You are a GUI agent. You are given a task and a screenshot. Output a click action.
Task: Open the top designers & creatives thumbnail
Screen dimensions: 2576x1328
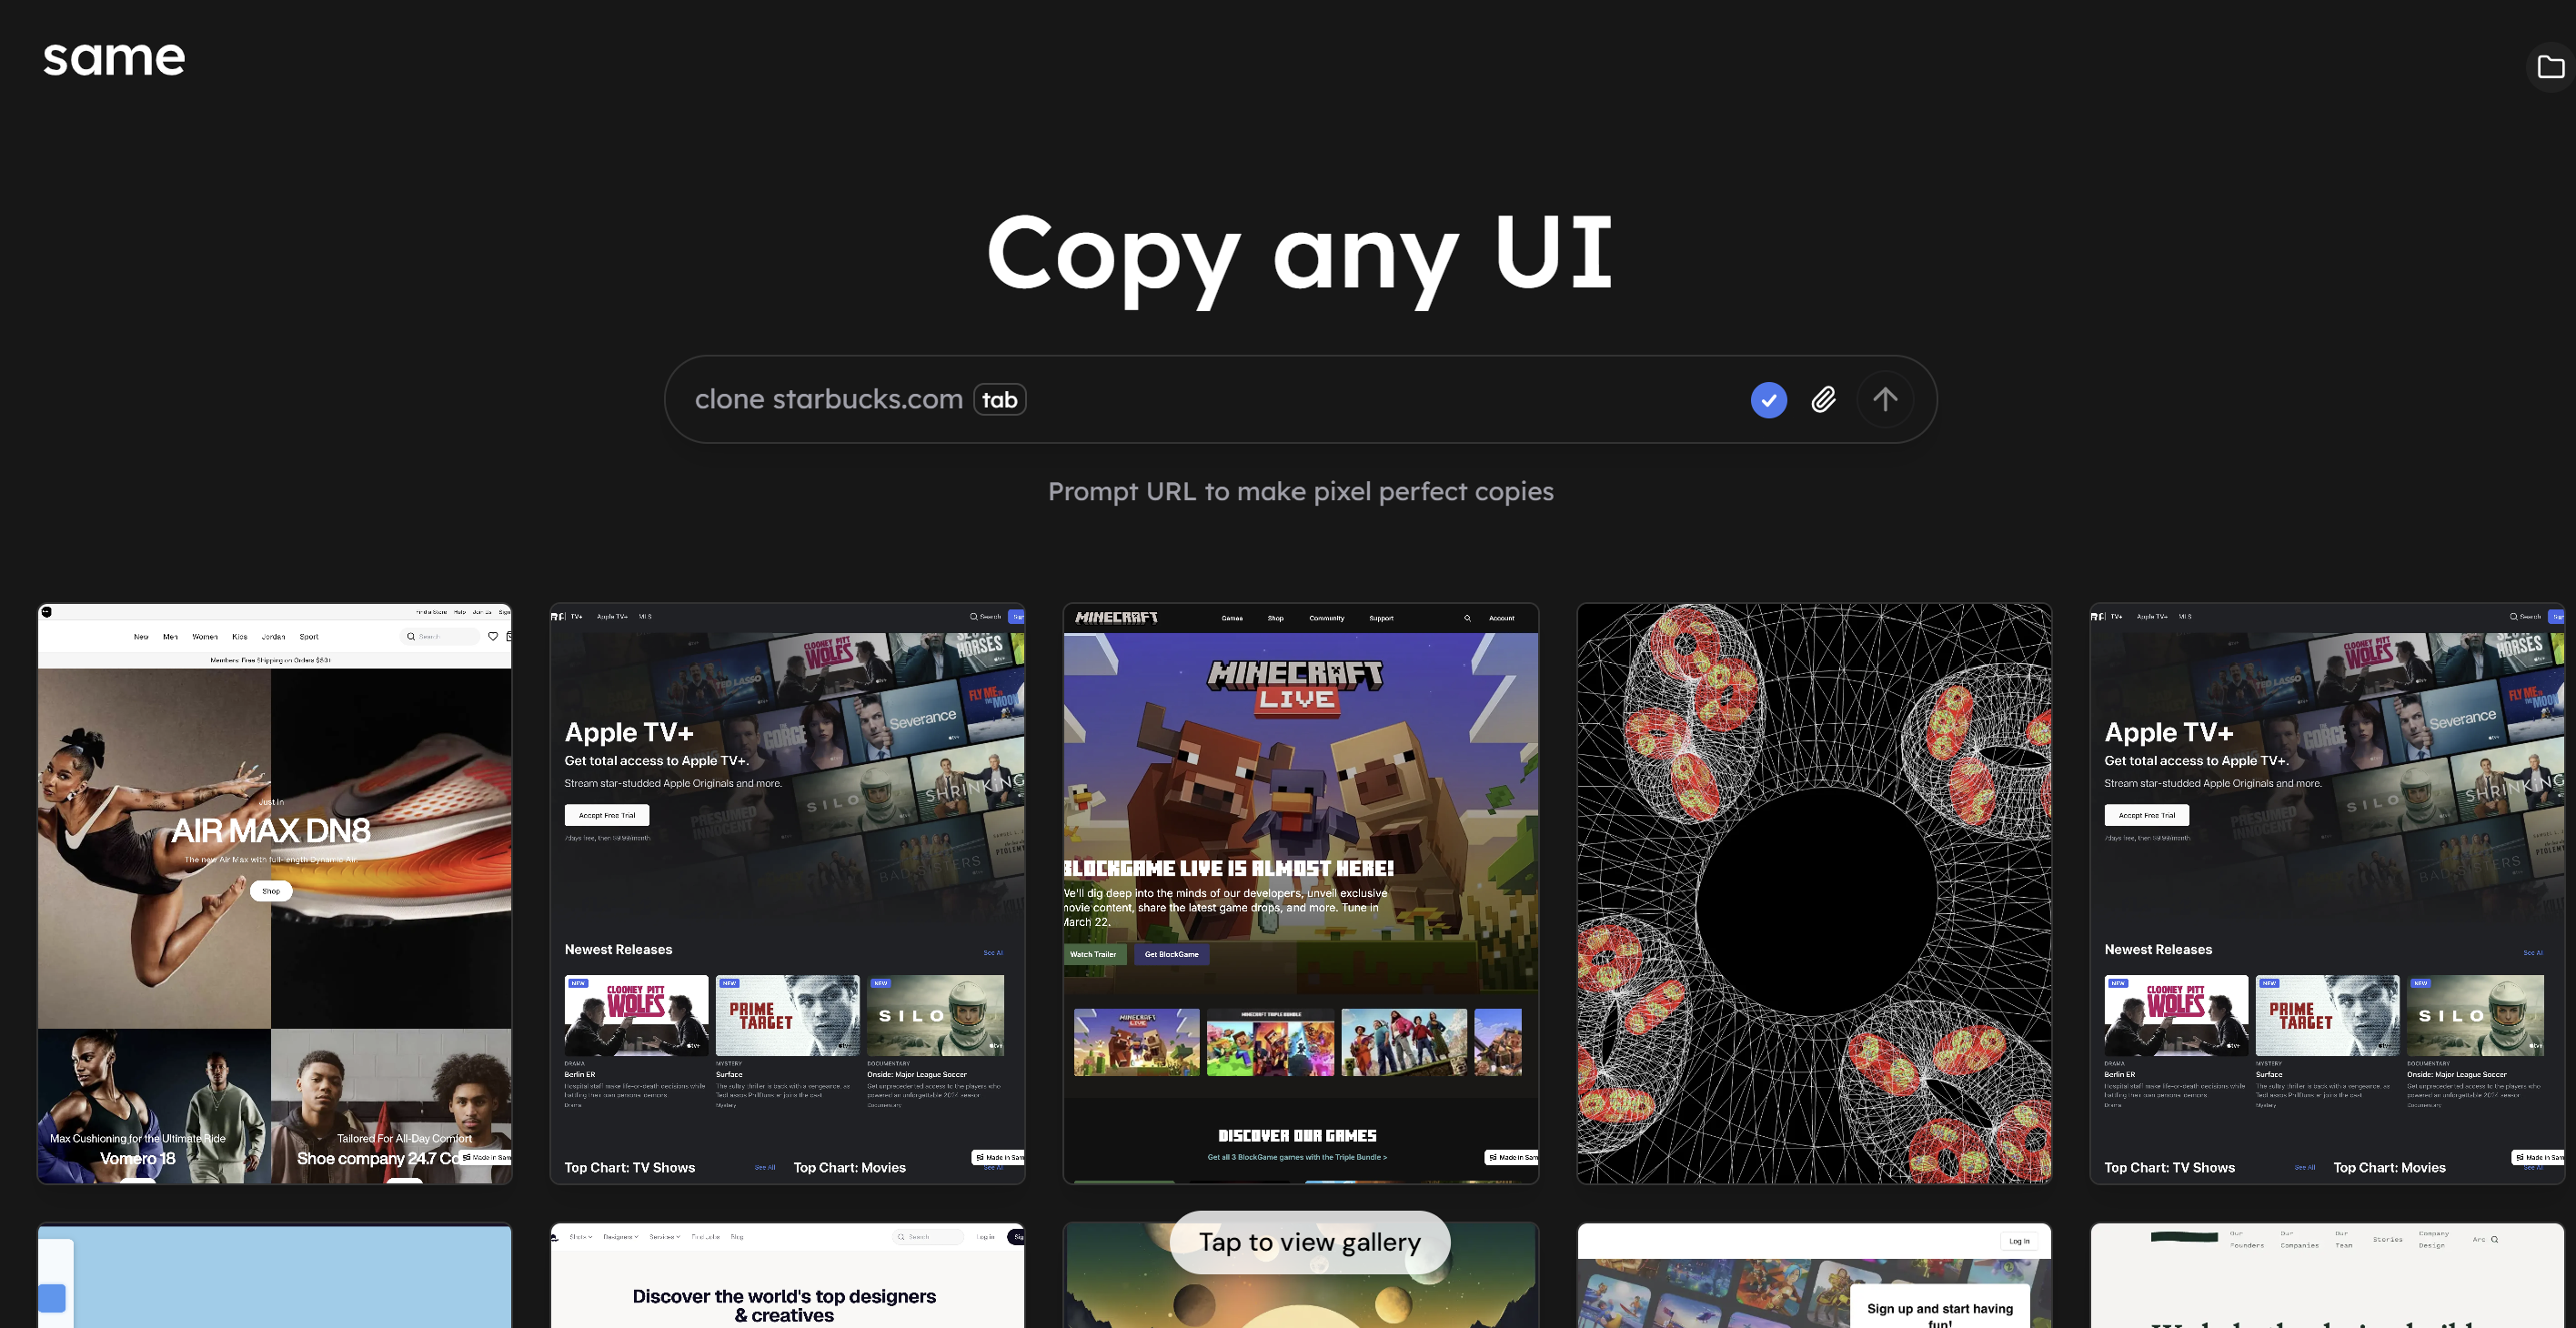pyautogui.click(x=787, y=1275)
